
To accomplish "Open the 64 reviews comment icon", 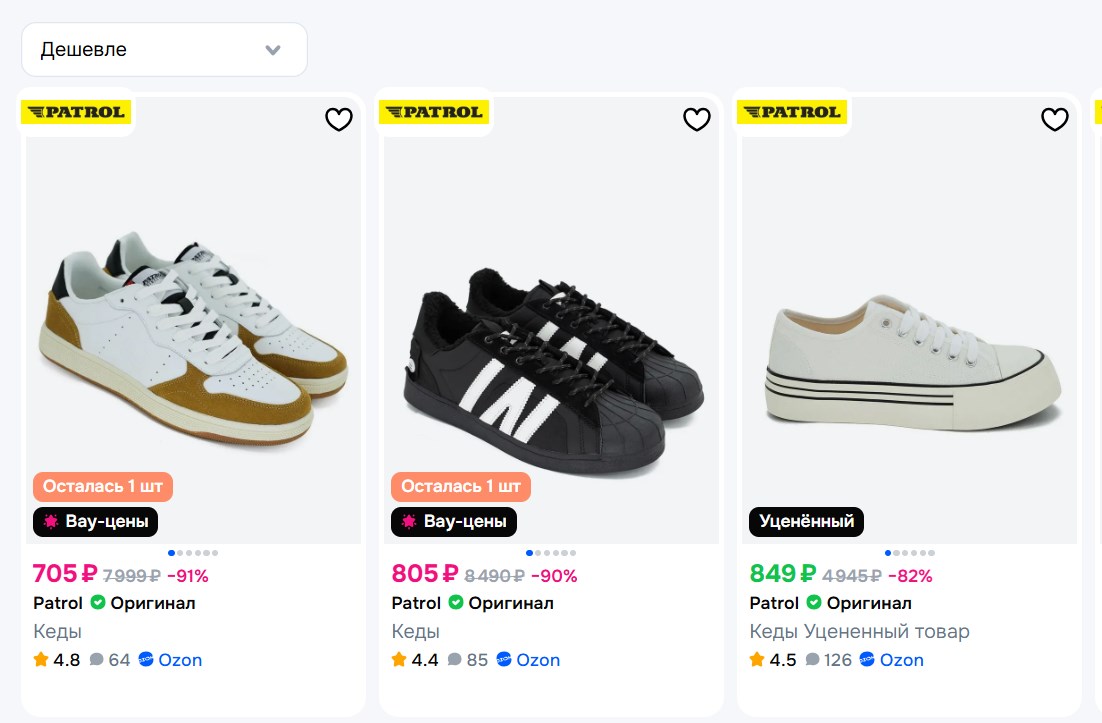I will pyautogui.click(x=97, y=660).
